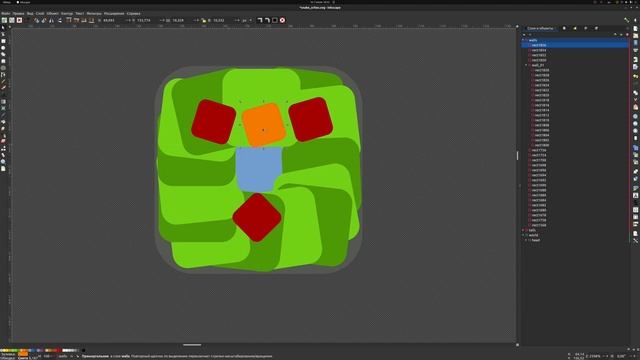Screen dimensions: 640x360
Task: Flip selection horizontally icon
Action: coord(51,20)
